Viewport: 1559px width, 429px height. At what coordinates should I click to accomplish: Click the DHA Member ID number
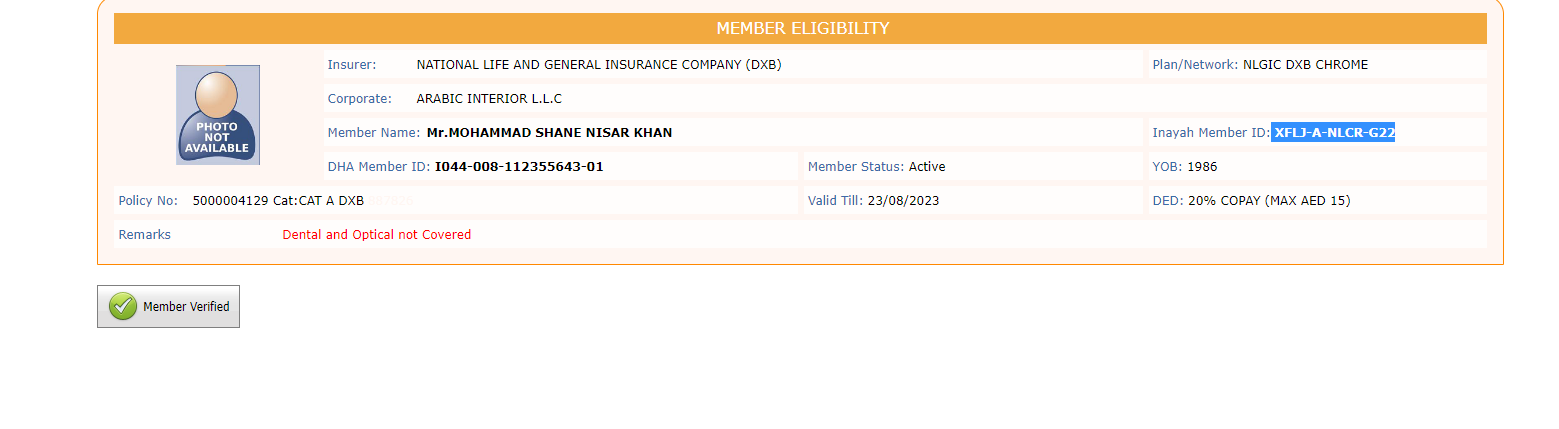tap(519, 167)
